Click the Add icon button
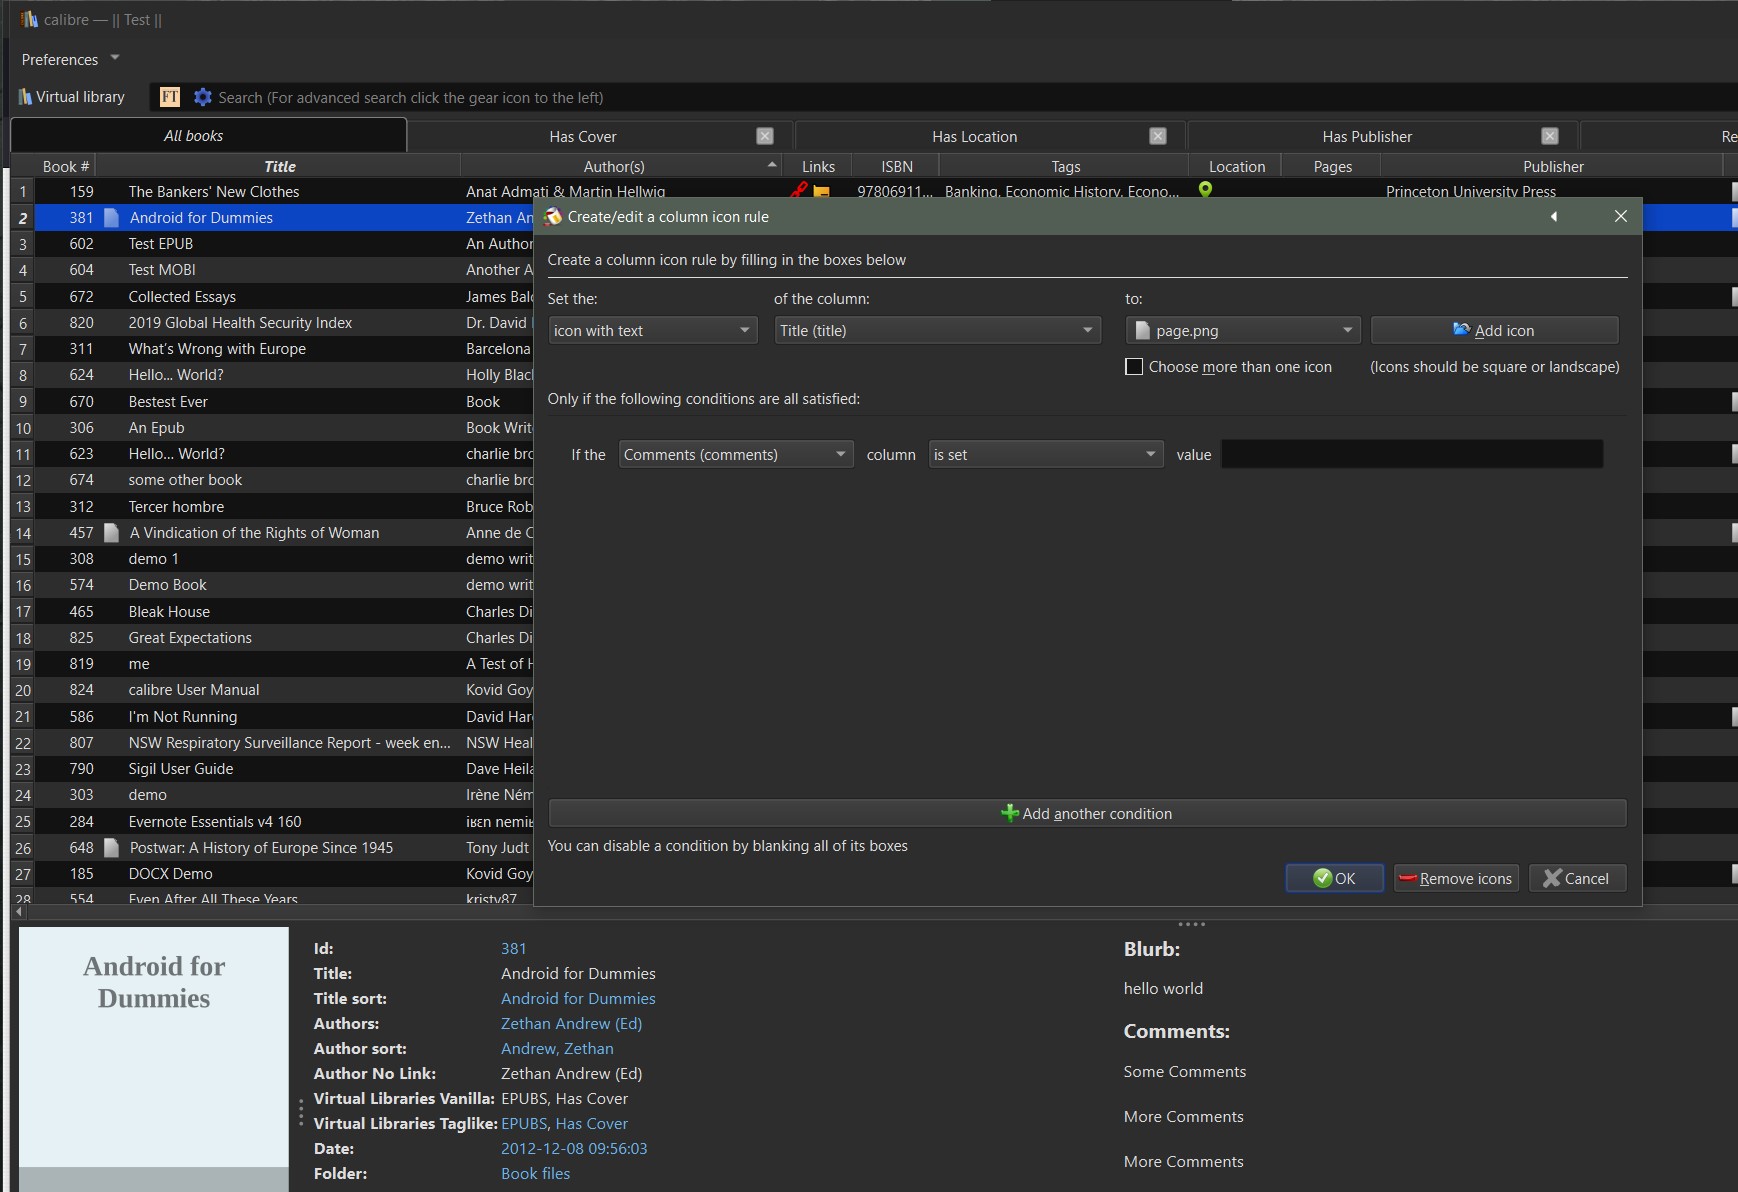The height and width of the screenshot is (1192, 1738). [x=1494, y=330]
